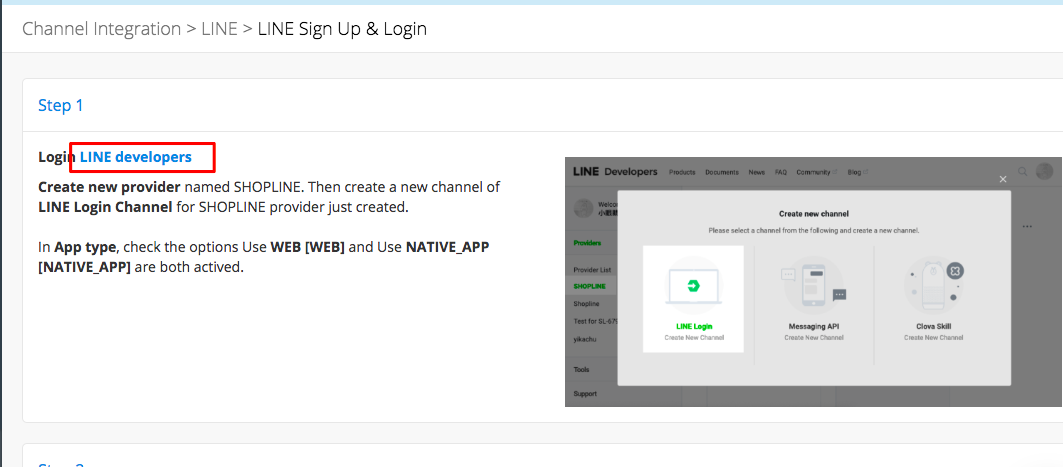Select the green SHOPLINE provider
The image size is (1063, 467).
[x=590, y=286]
